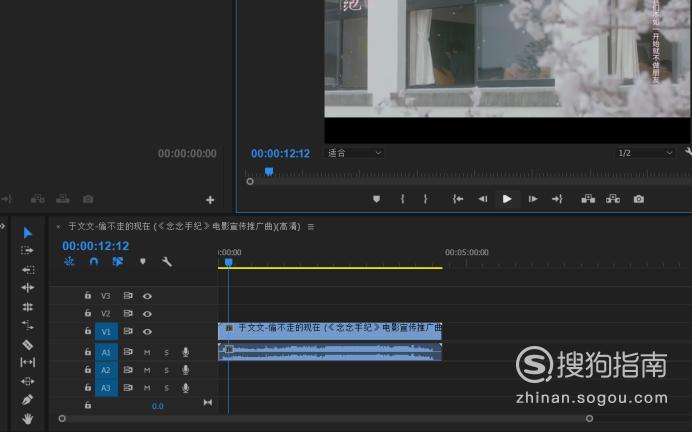The height and width of the screenshot is (432, 692).
Task: Enable voice-over record on A1
Action: coord(186,352)
